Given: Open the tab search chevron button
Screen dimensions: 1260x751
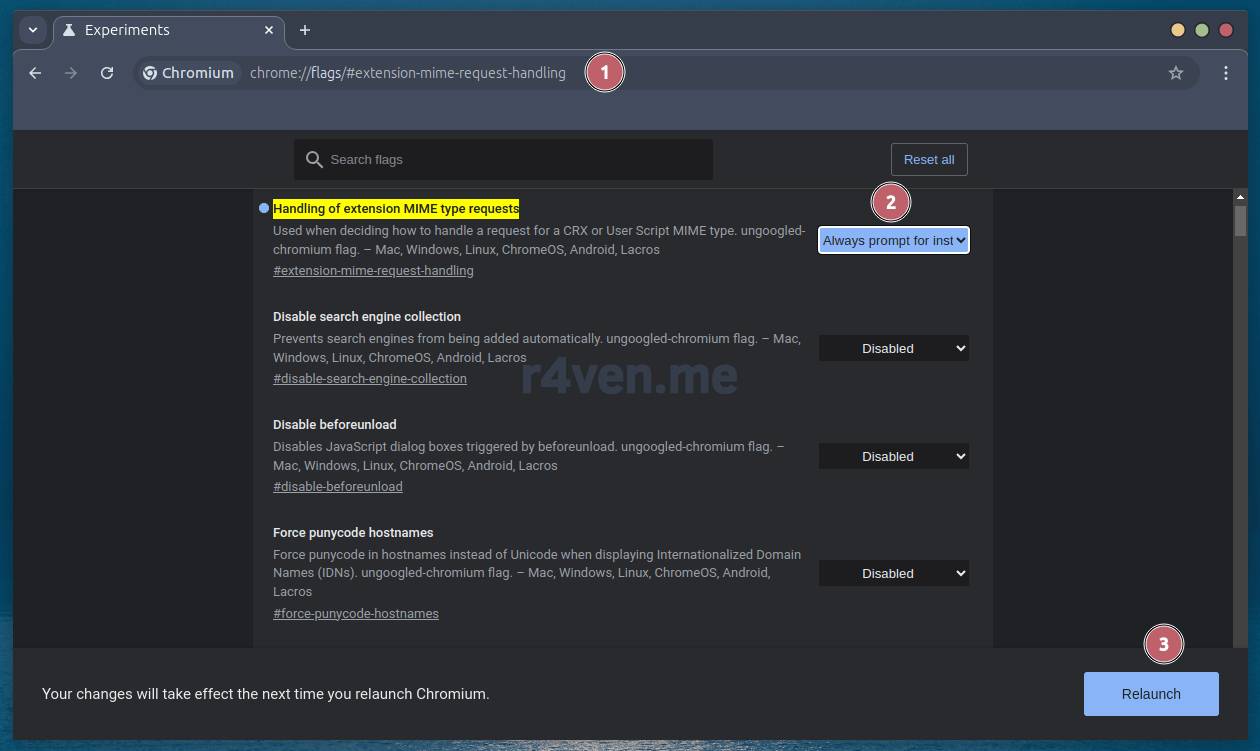Looking at the screenshot, I should 33,30.
